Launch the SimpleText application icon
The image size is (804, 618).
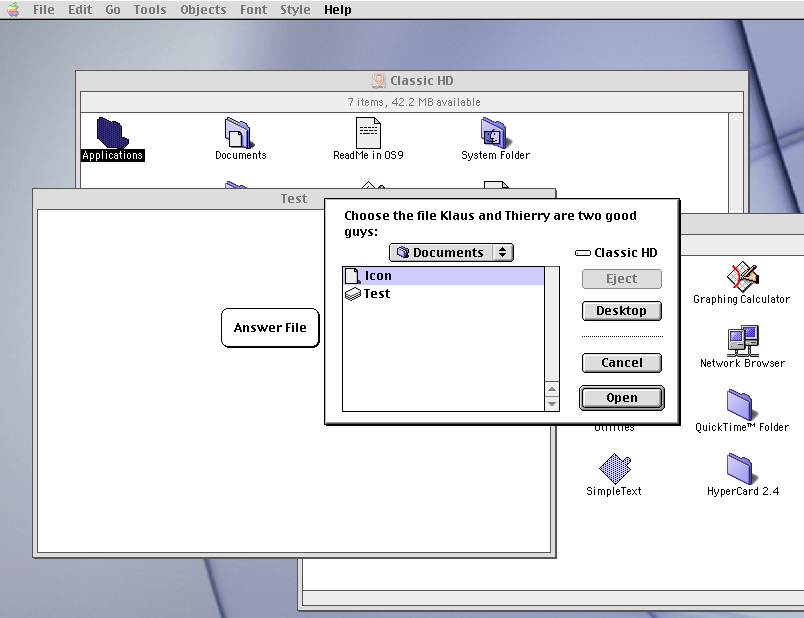tap(614, 468)
